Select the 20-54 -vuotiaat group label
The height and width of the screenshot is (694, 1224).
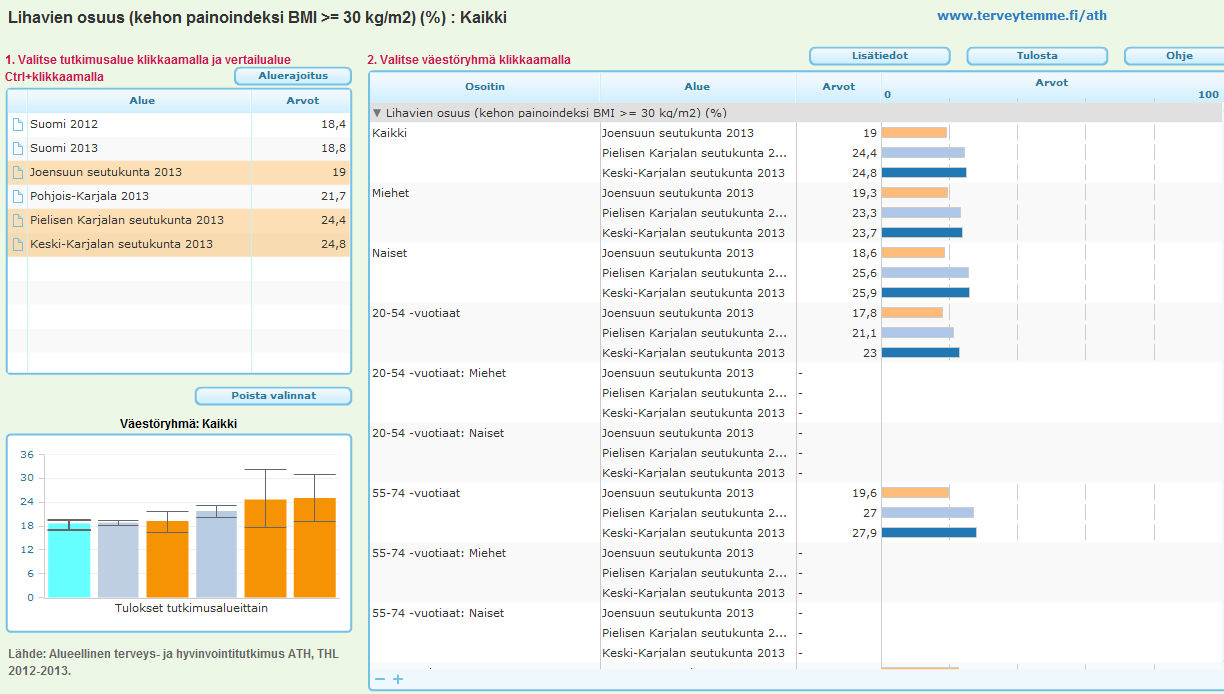pyautogui.click(x=416, y=313)
